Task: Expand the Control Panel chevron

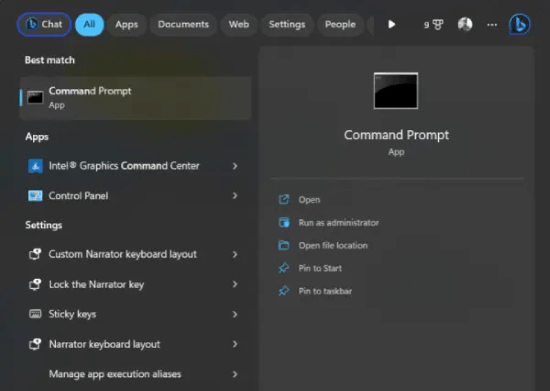Action: (x=235, y=196)
